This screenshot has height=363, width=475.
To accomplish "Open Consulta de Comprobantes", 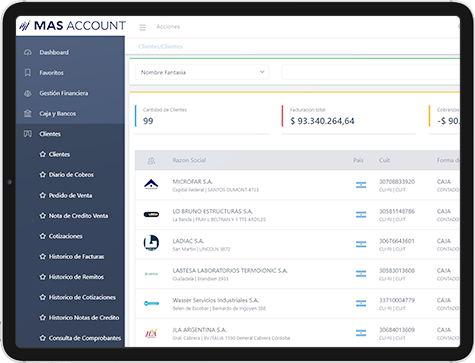I will pos(85,338).
